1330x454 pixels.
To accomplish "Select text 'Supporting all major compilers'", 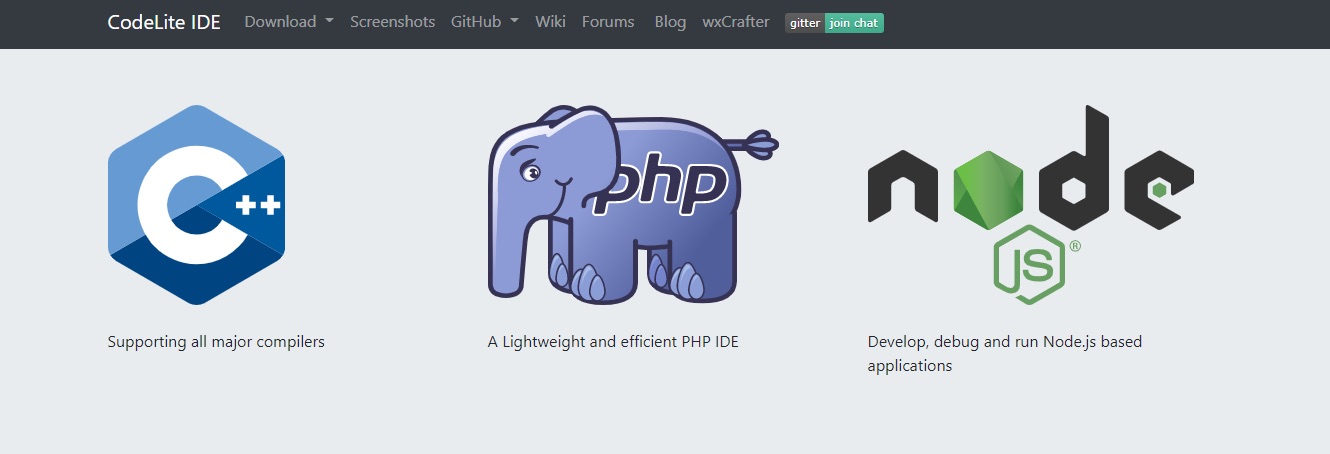I will click(216, 342).
